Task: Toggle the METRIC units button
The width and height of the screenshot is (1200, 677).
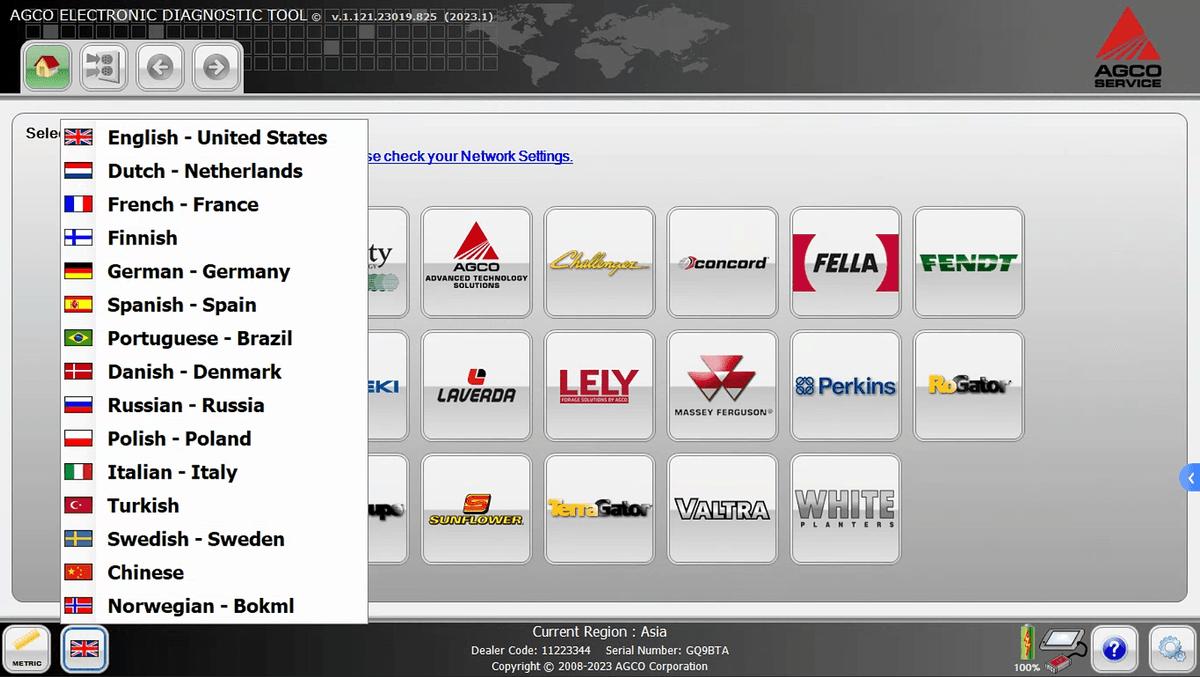Action: pyautogui.click(x=27, y=650)
